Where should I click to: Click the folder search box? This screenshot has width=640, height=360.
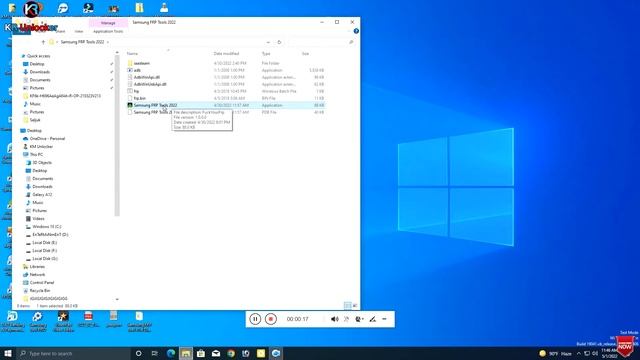pyautogui.click(x=320, y=42)
